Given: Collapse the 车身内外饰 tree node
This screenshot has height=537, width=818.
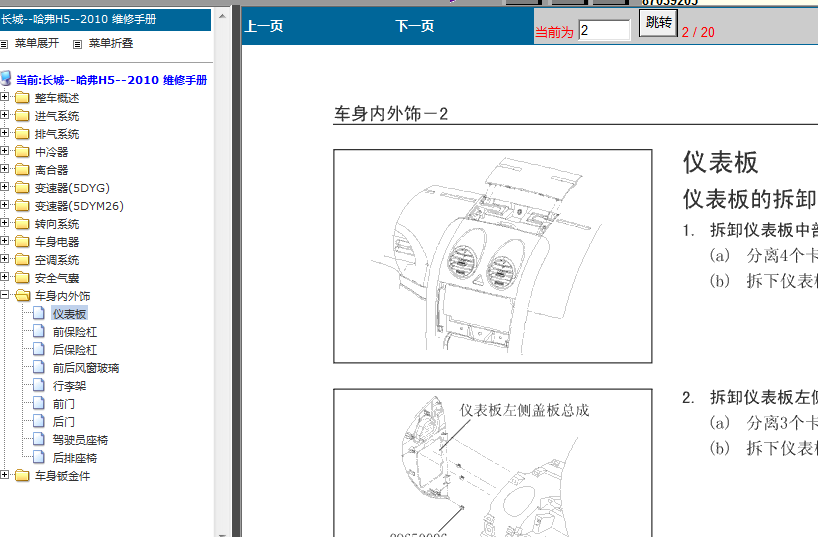Looking at the screenshot, I should [4, 295].
